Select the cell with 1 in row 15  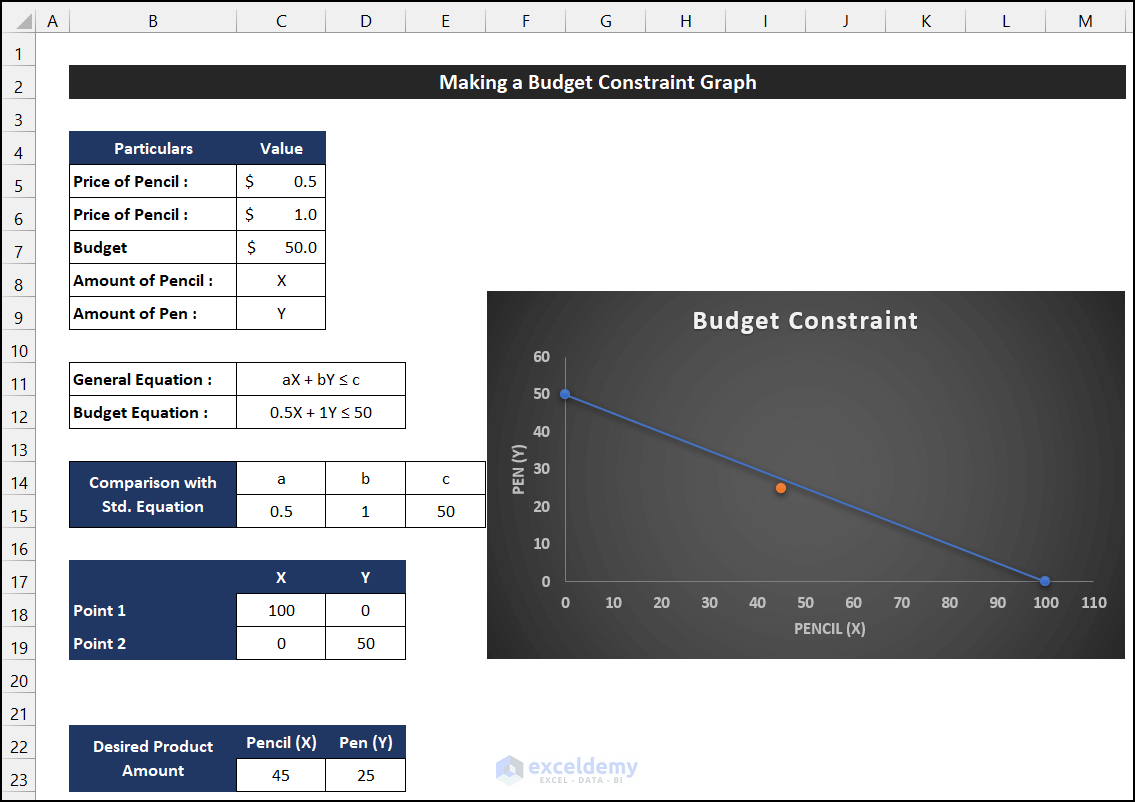point(366,511)
